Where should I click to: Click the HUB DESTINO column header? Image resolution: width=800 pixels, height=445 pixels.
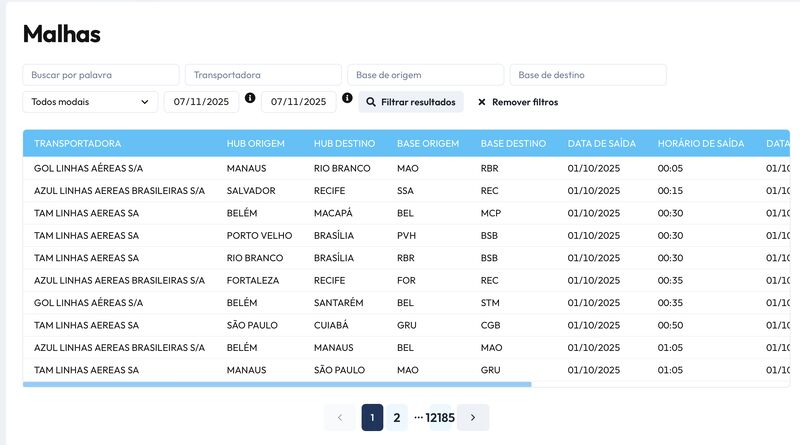pyautogui.click(x=344, y=143)
